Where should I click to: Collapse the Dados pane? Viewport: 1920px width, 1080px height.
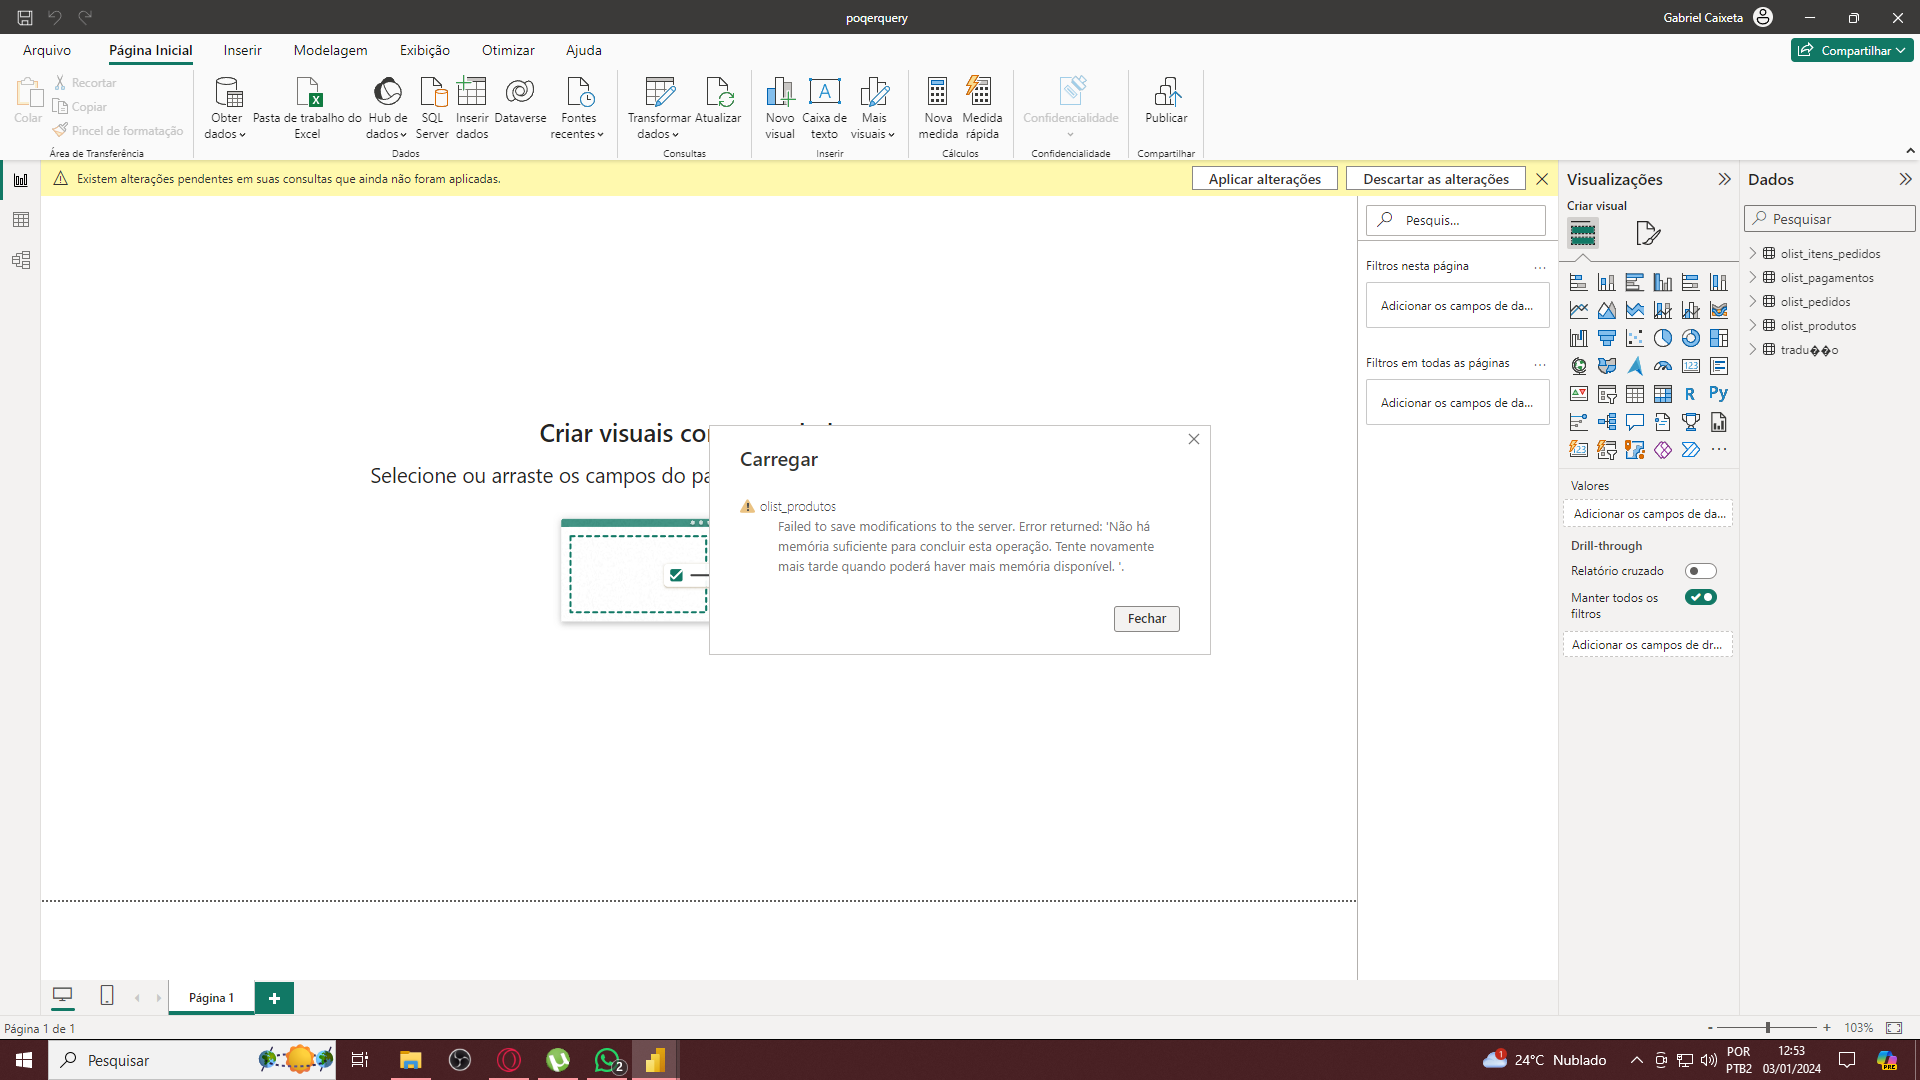coord(1905,179)
